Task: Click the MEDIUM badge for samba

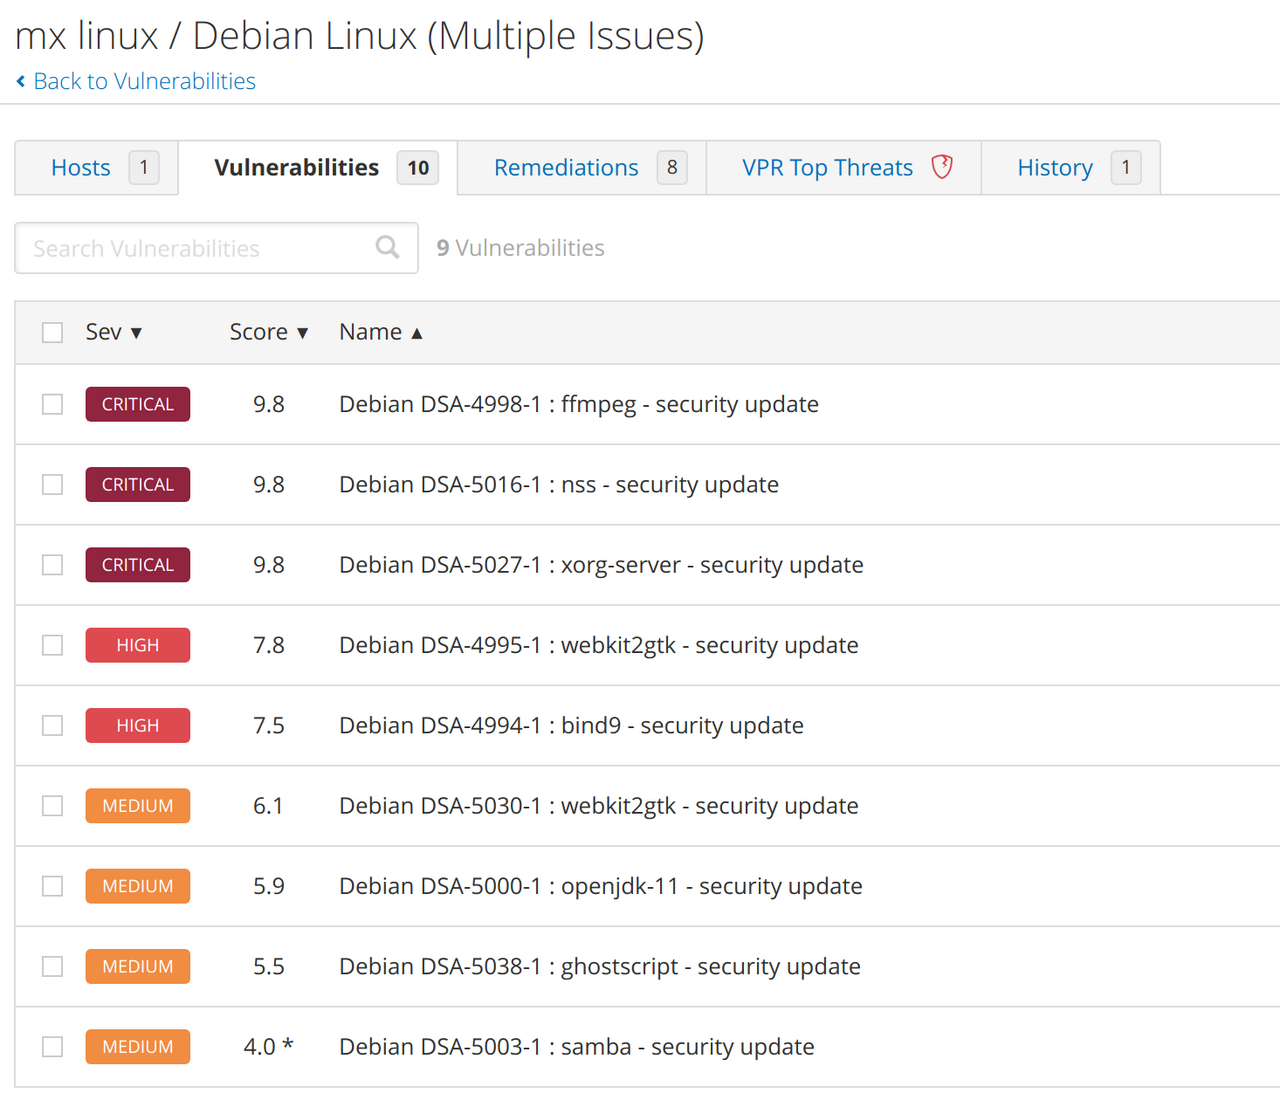Action: (138, 1046)
